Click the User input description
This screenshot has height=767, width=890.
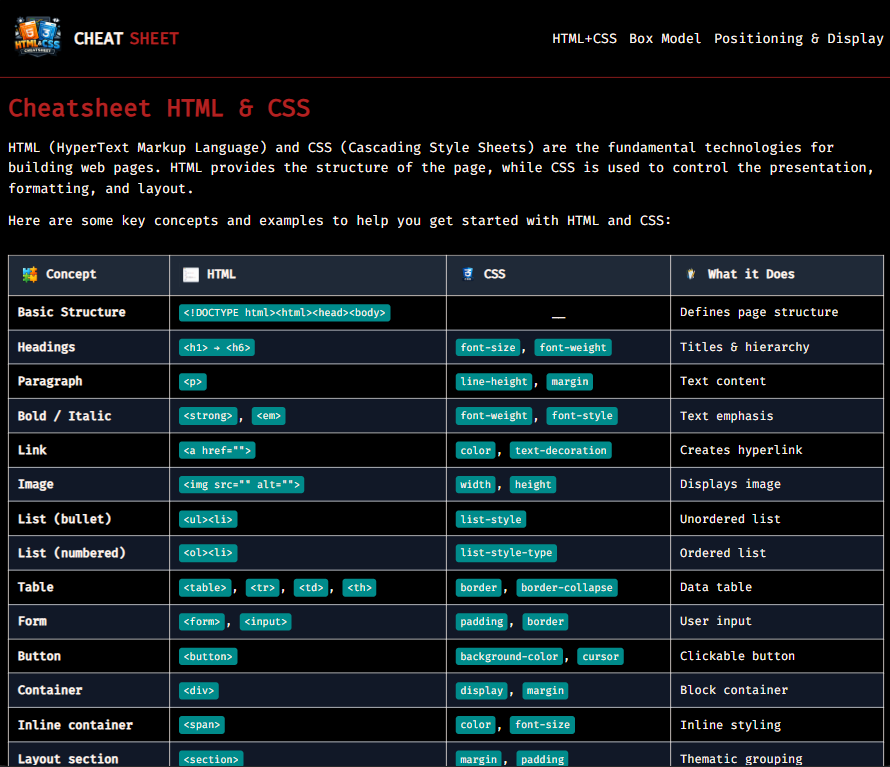click(x=716, y=621)
